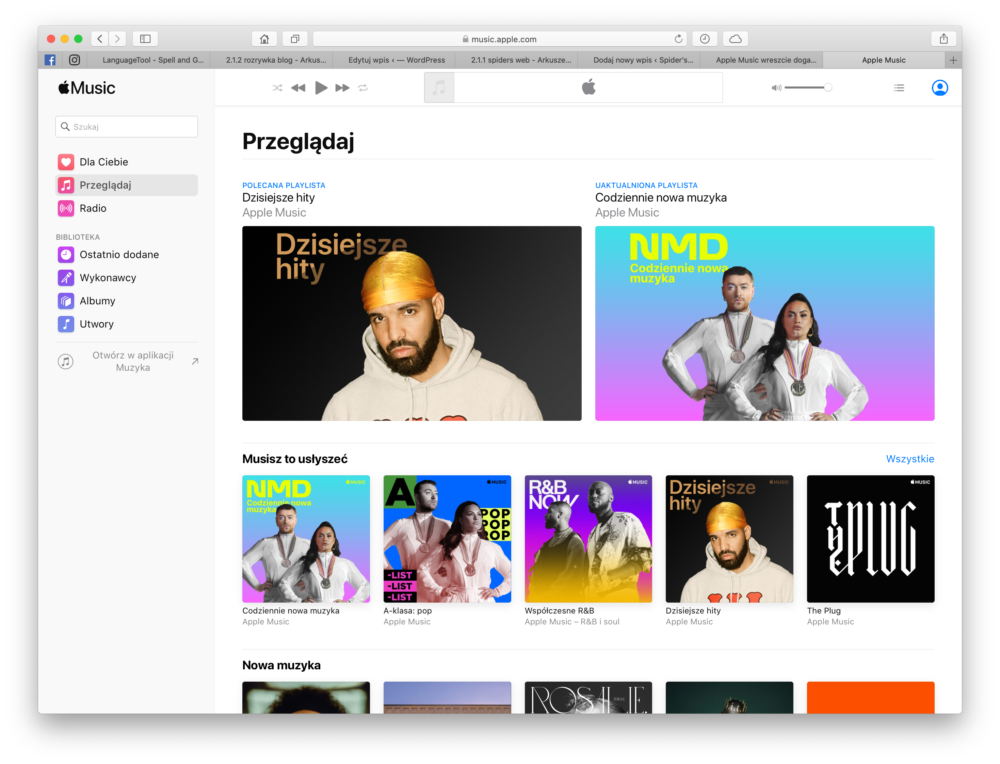Image resolution: width=1000 pixels, height=764 pixels.
Task: Open The Plug playlist cover
Action: [x=871, y=539]
